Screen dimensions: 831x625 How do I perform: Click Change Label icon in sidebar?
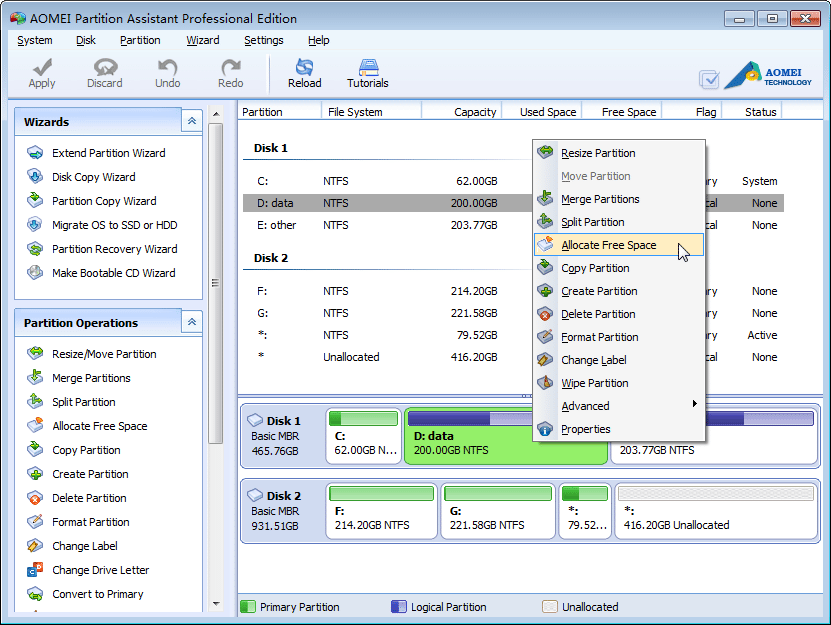pyautogui.click(x=35, y=546)
